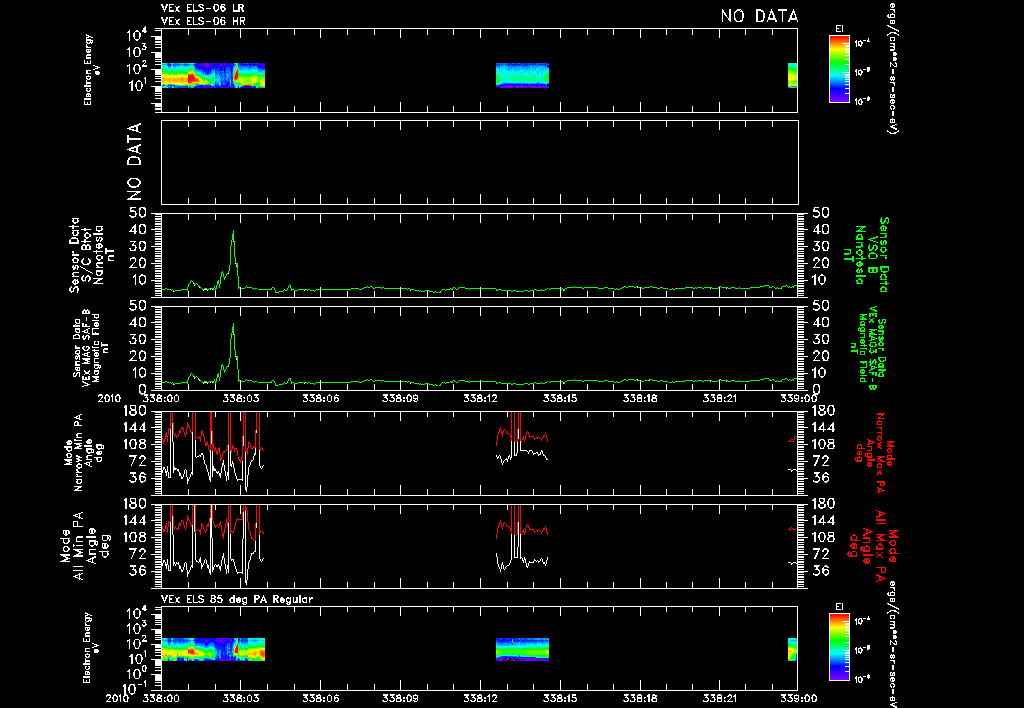1024x708 pixels.
Task: Pick the color bar beside the 85 deg PA spectrogram
Action: (839, 647)
